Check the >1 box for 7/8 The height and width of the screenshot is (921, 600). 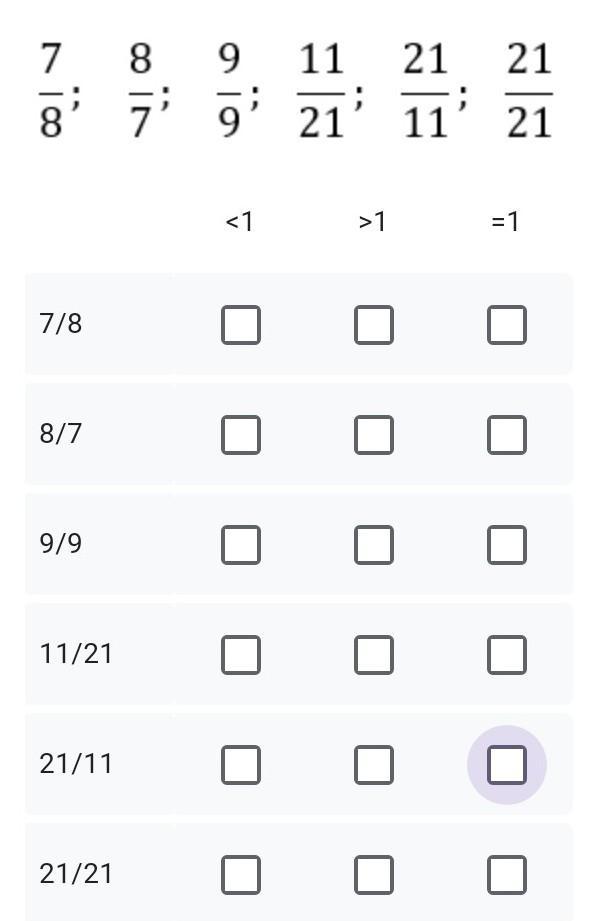(373, 325)
